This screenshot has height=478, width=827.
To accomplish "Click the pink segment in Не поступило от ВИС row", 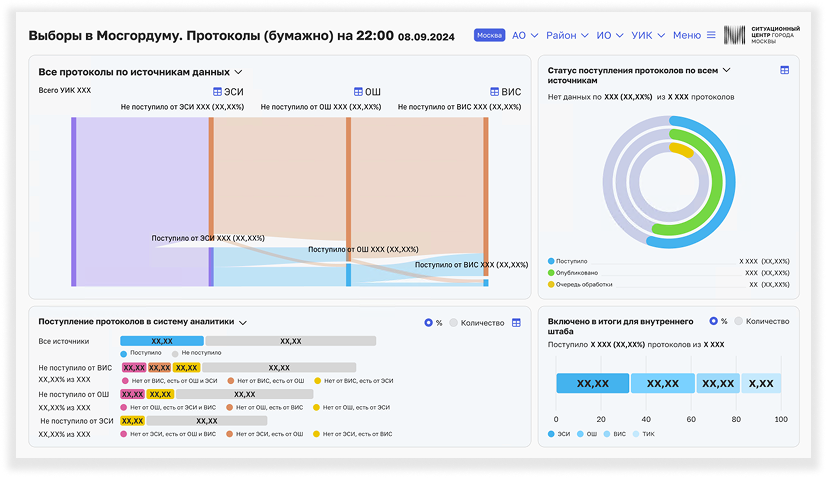I will [x=134, y=368].
